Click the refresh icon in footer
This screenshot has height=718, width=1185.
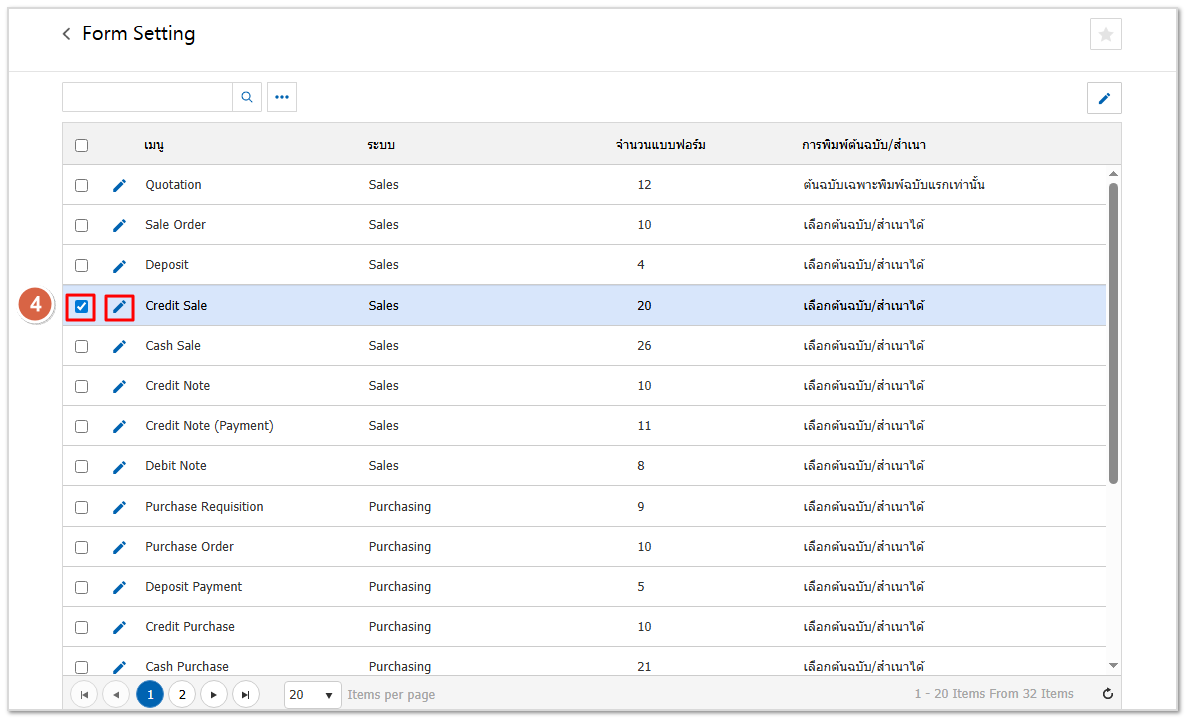pos(1107,694)
